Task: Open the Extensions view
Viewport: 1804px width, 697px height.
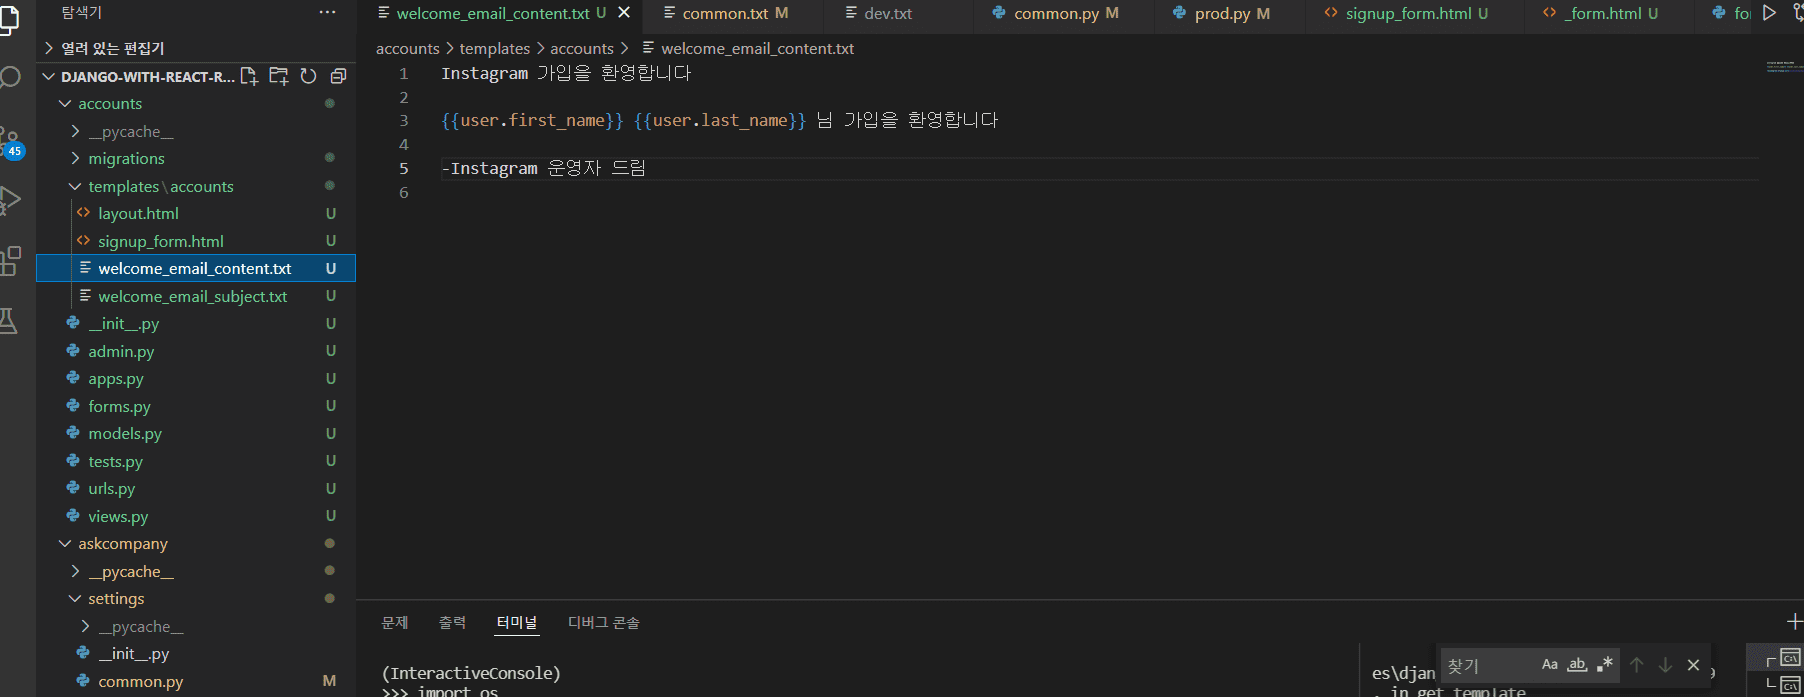Action: pos(10,261)
